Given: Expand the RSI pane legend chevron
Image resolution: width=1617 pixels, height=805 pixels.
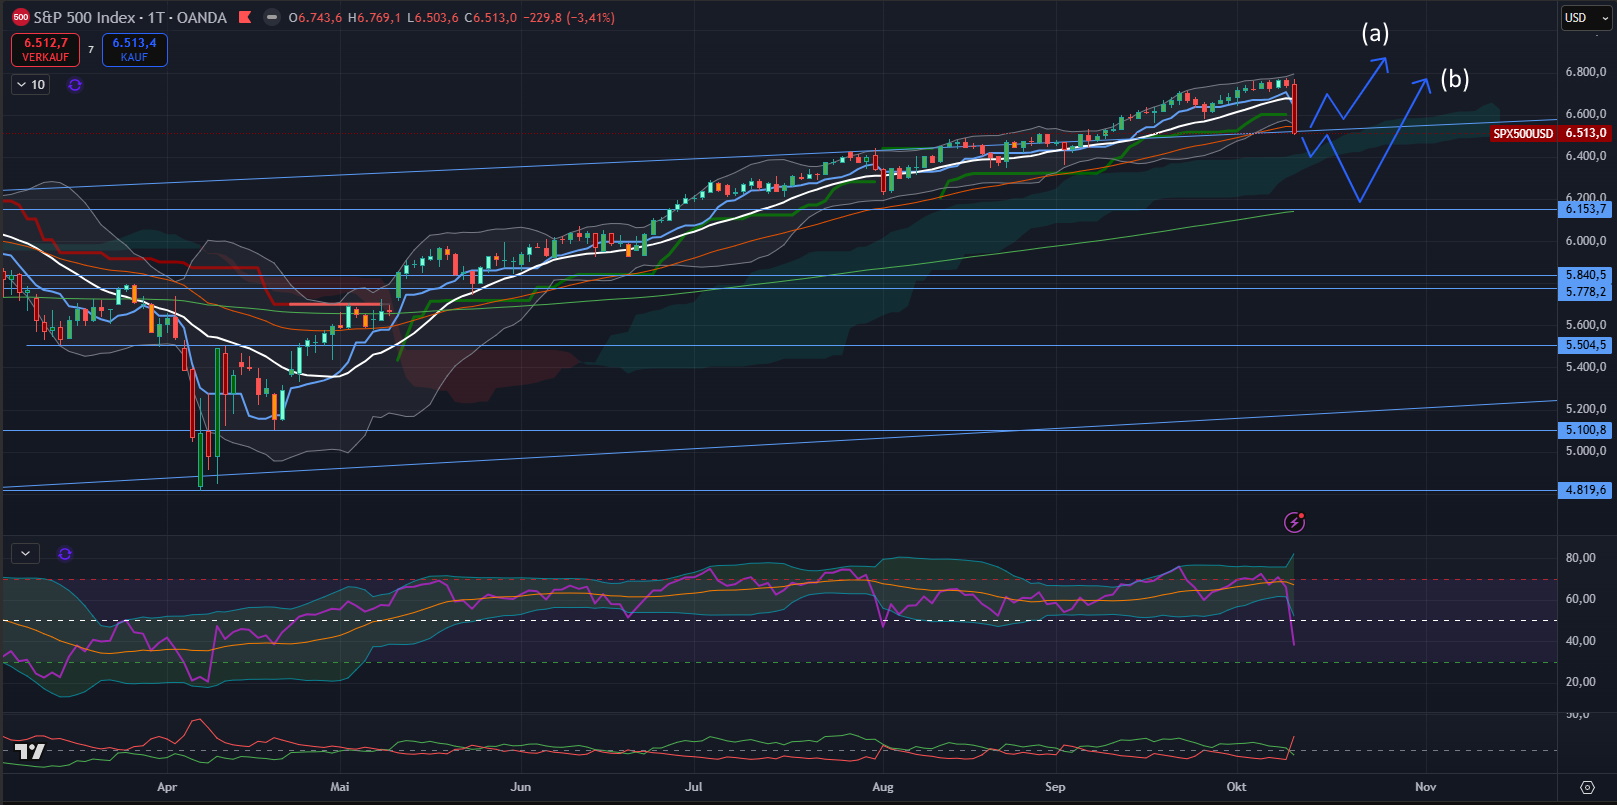Looking at the screenshot, I should pos(25,553).
